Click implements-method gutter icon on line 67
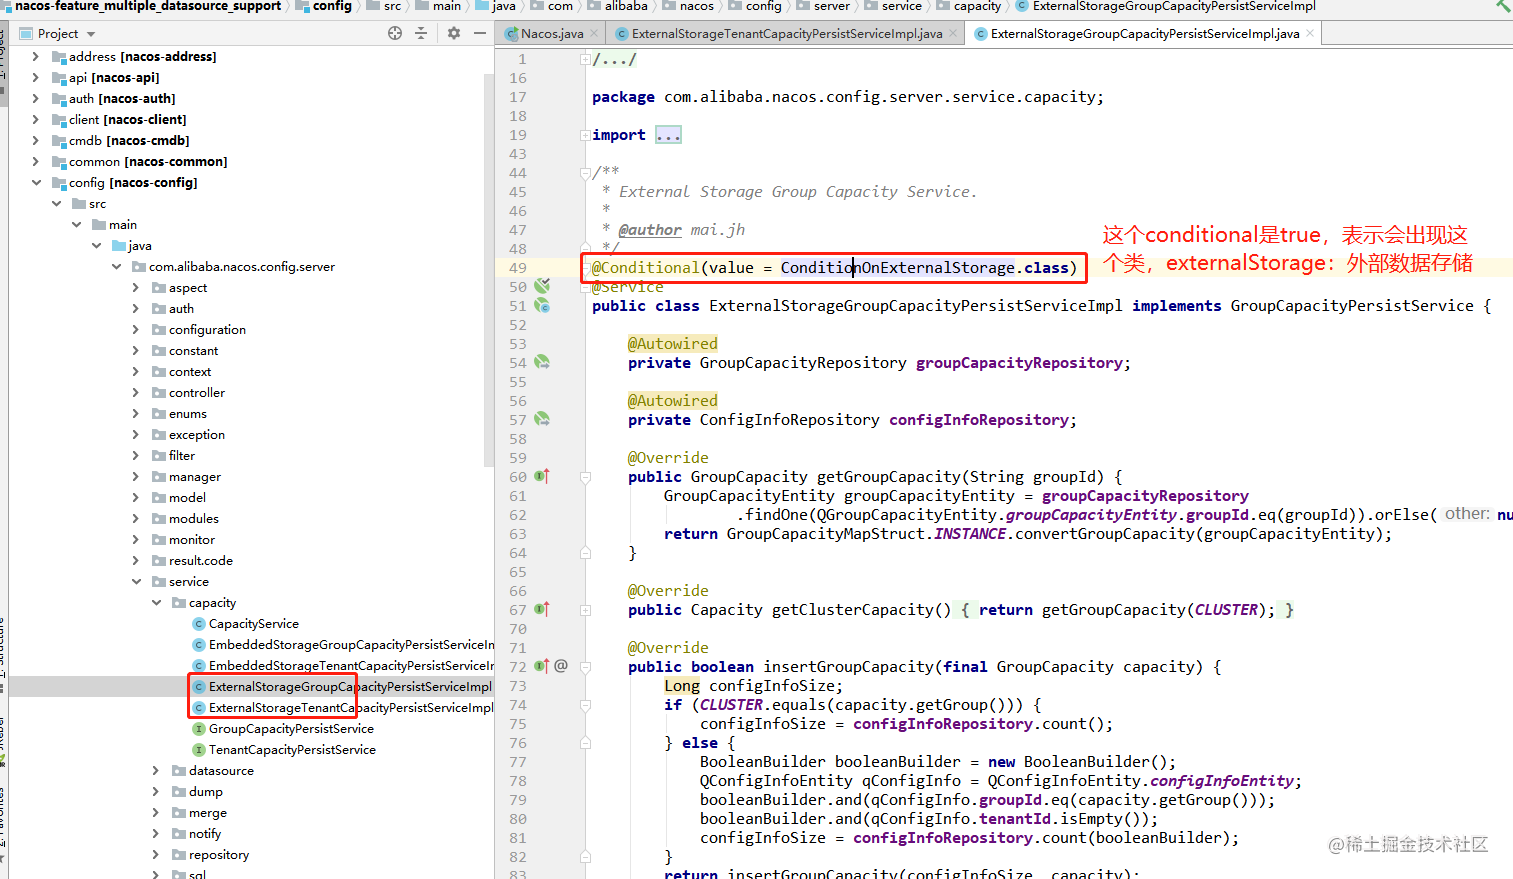 coord(542,609)
